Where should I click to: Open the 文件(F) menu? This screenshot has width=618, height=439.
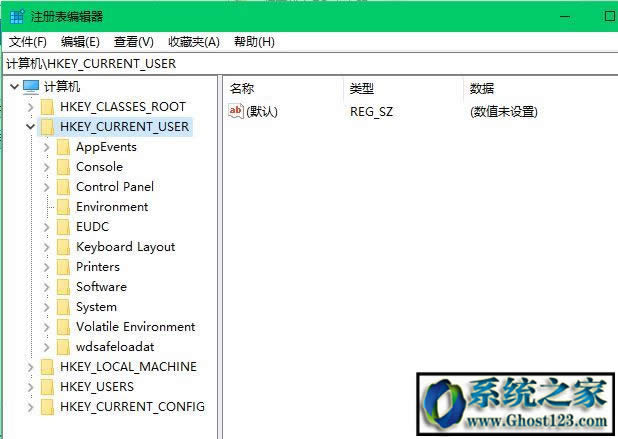[x=28, y=41]
